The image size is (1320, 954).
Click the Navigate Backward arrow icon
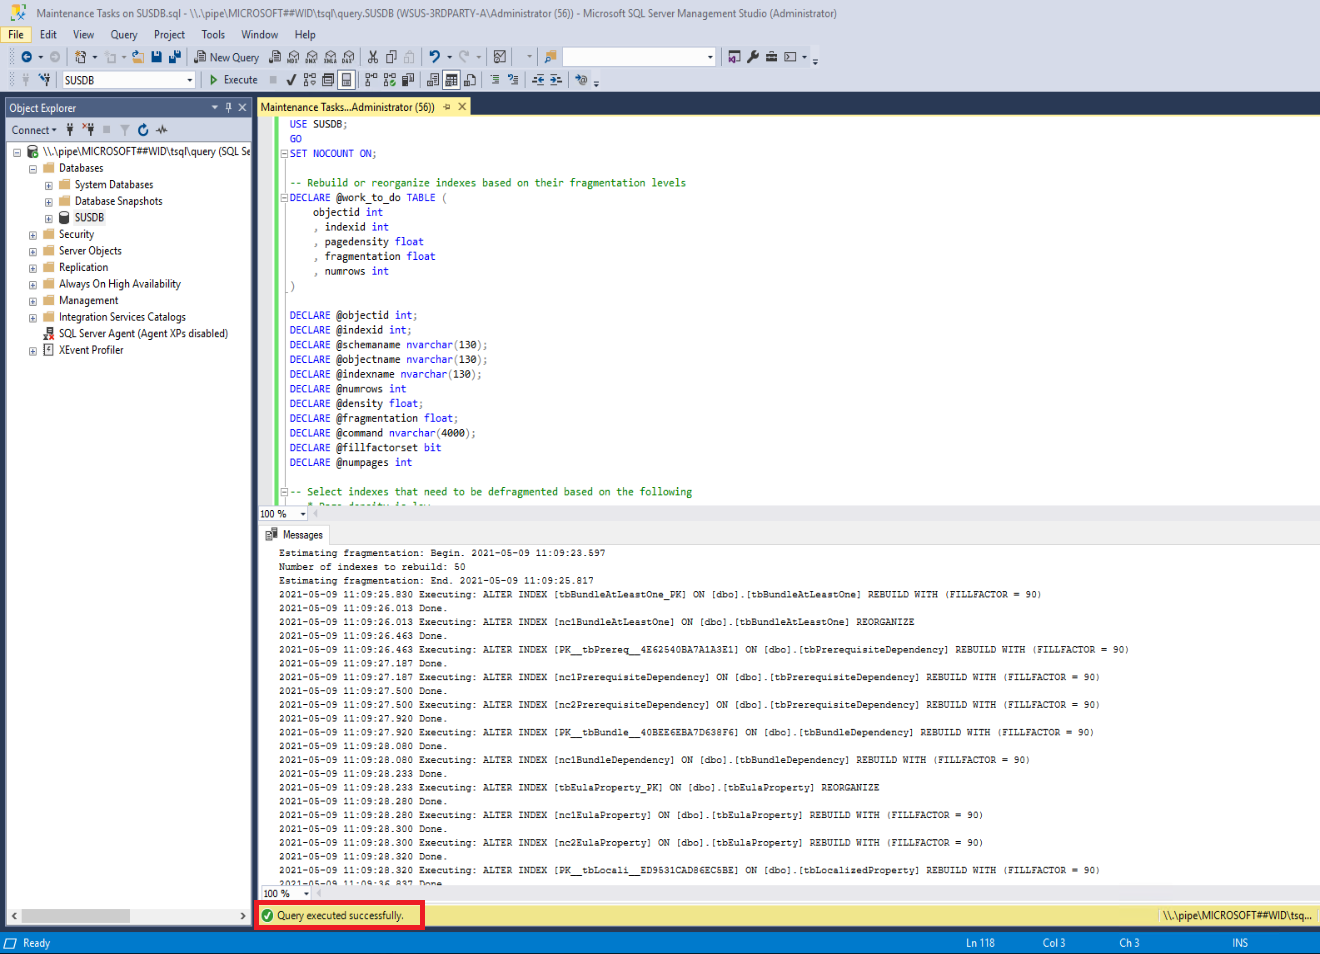click(x=27, y=57)
